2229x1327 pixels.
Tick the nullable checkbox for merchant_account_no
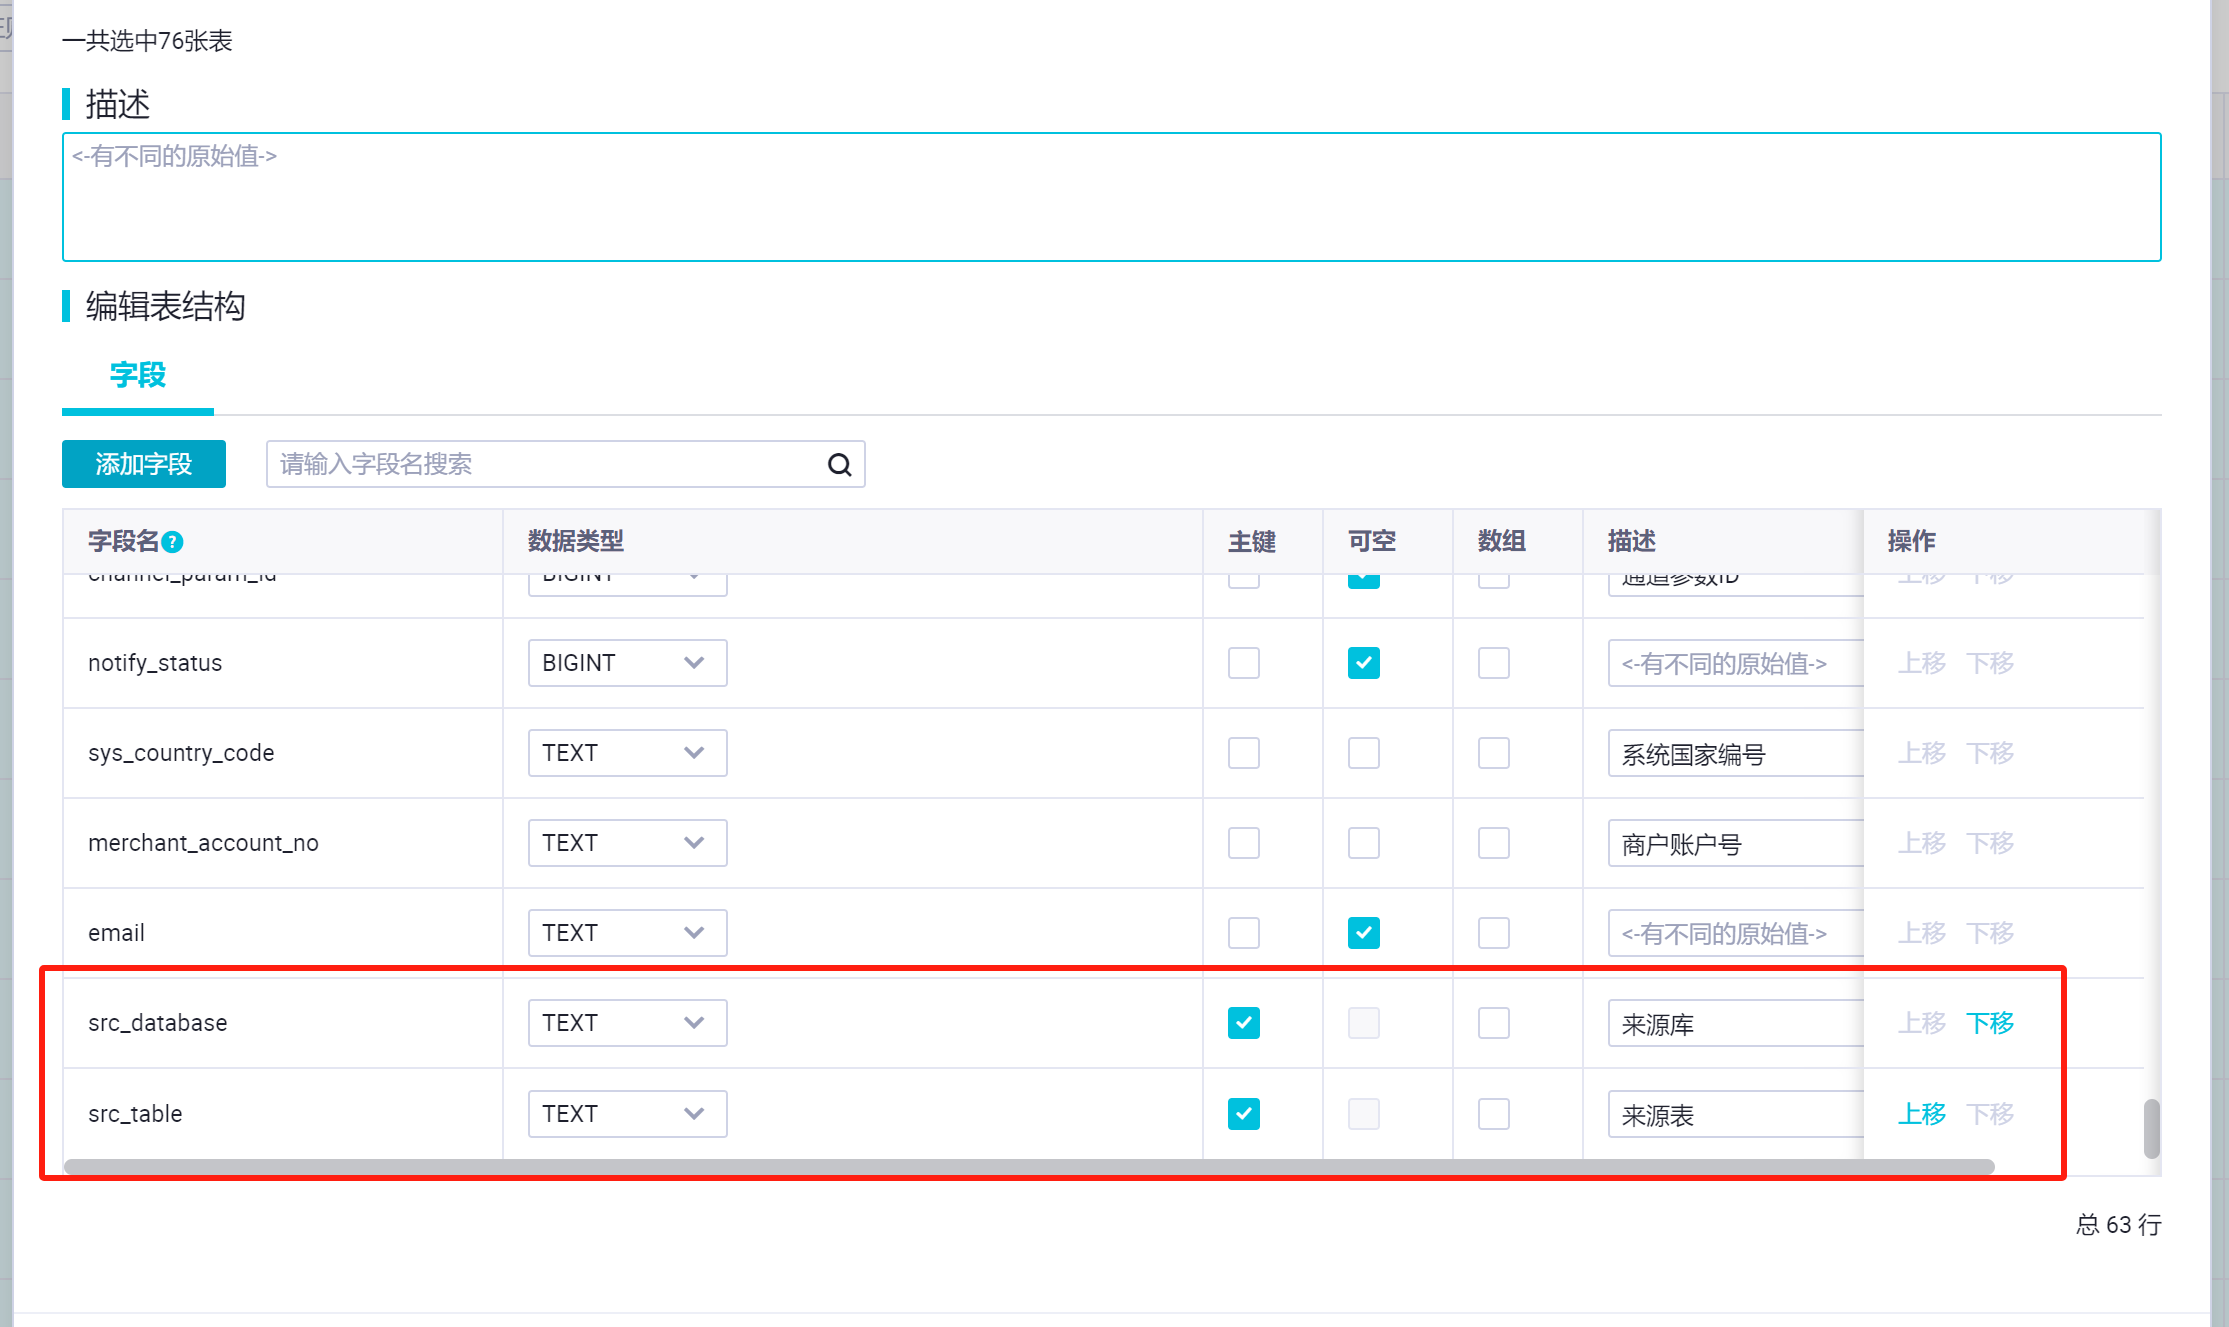pos(1363,843)
